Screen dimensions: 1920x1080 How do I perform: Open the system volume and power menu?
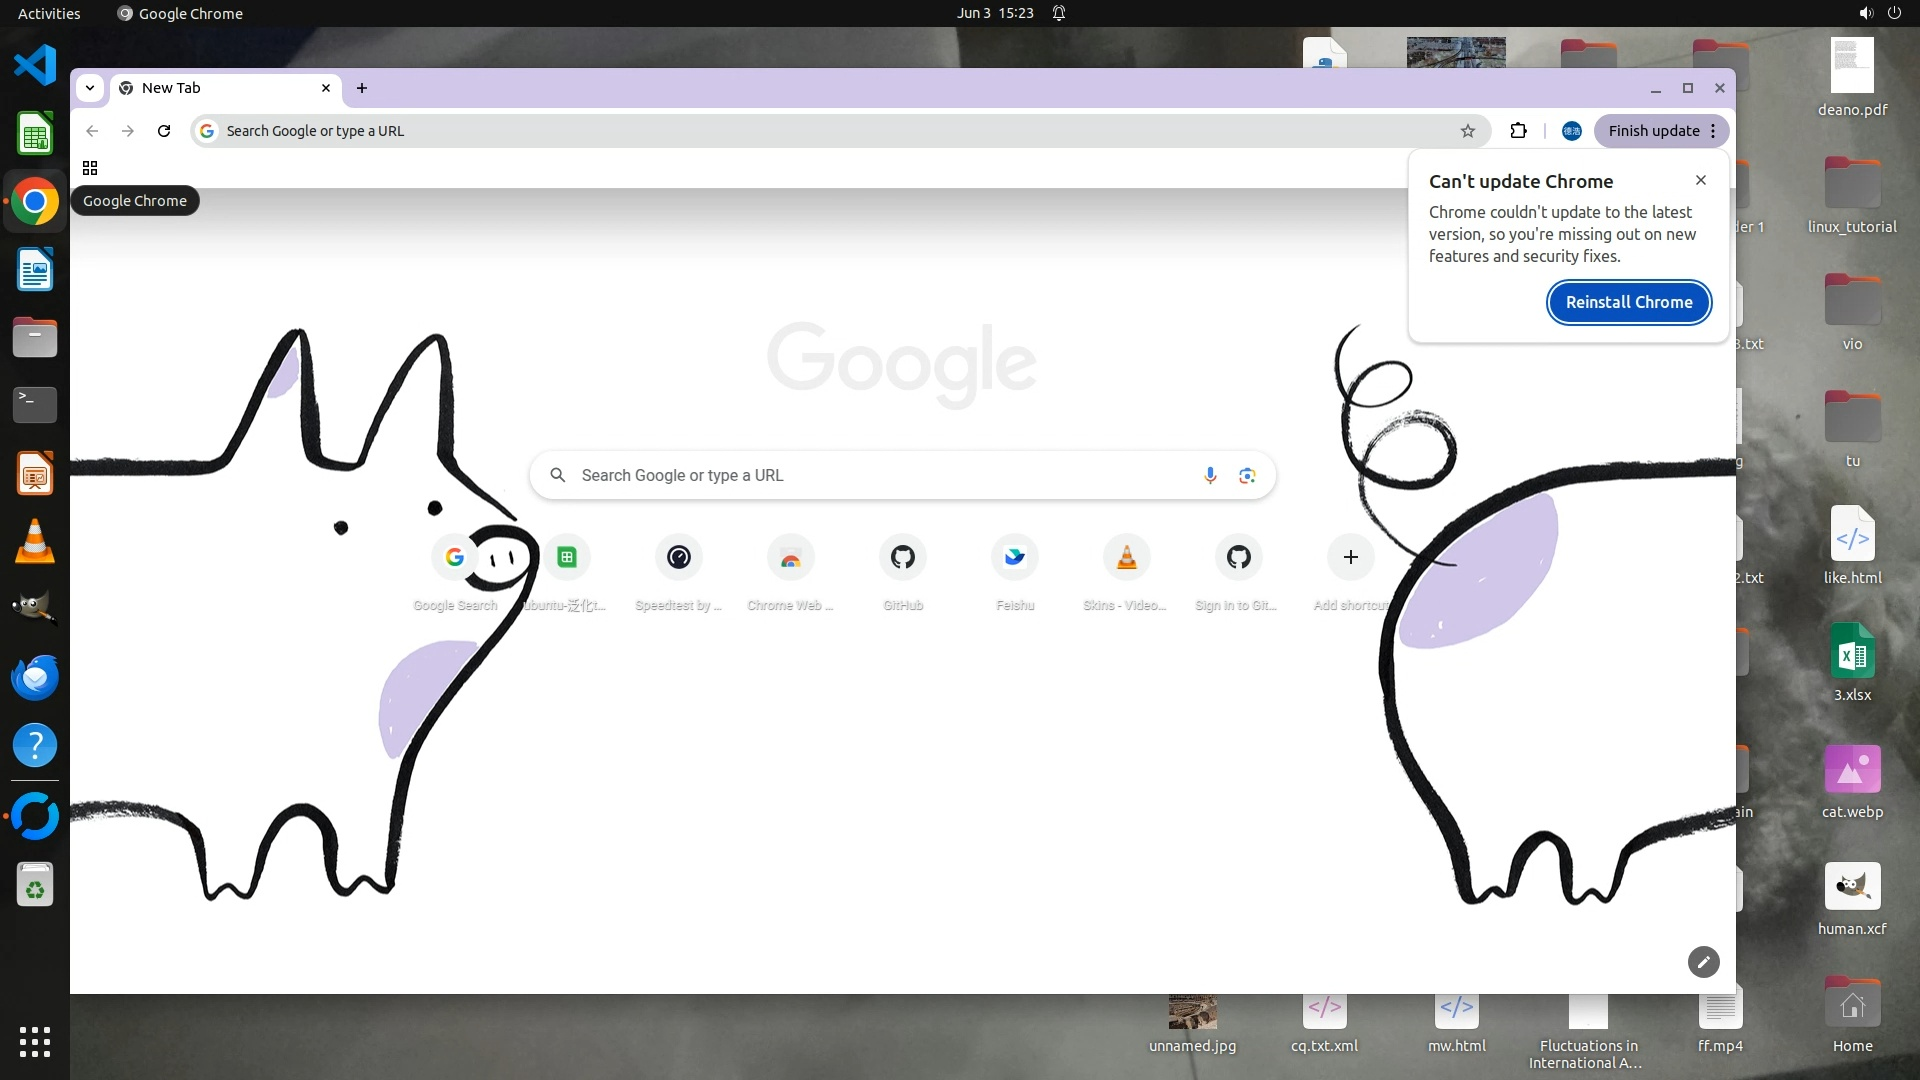pyautogui.click(x=1879, y=13)
